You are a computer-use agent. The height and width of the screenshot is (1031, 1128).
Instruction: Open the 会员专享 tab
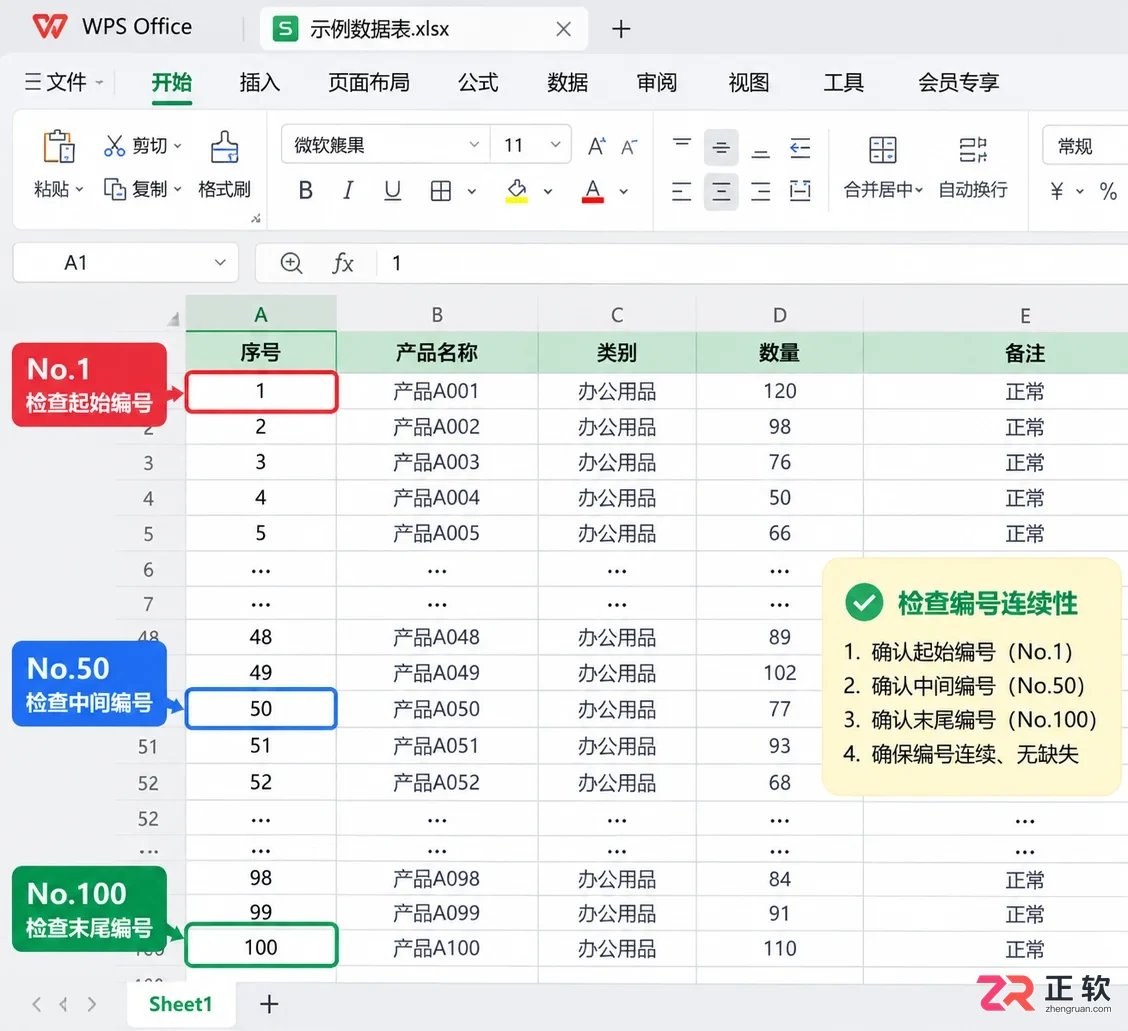pyautogui.click(x=958, y=83)
